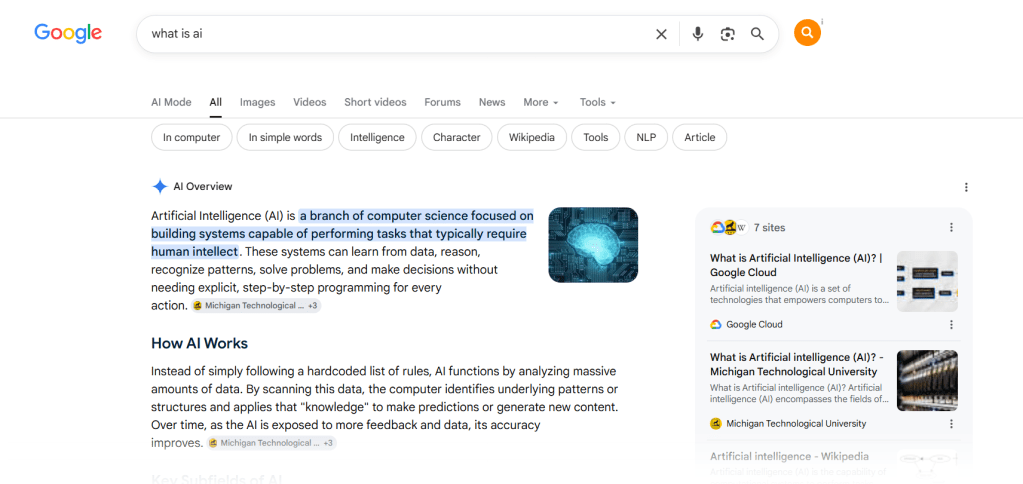Select the All results tab
Viewport: 1023px width, 484px height.
pyautogui.click(x=215, y=102)
